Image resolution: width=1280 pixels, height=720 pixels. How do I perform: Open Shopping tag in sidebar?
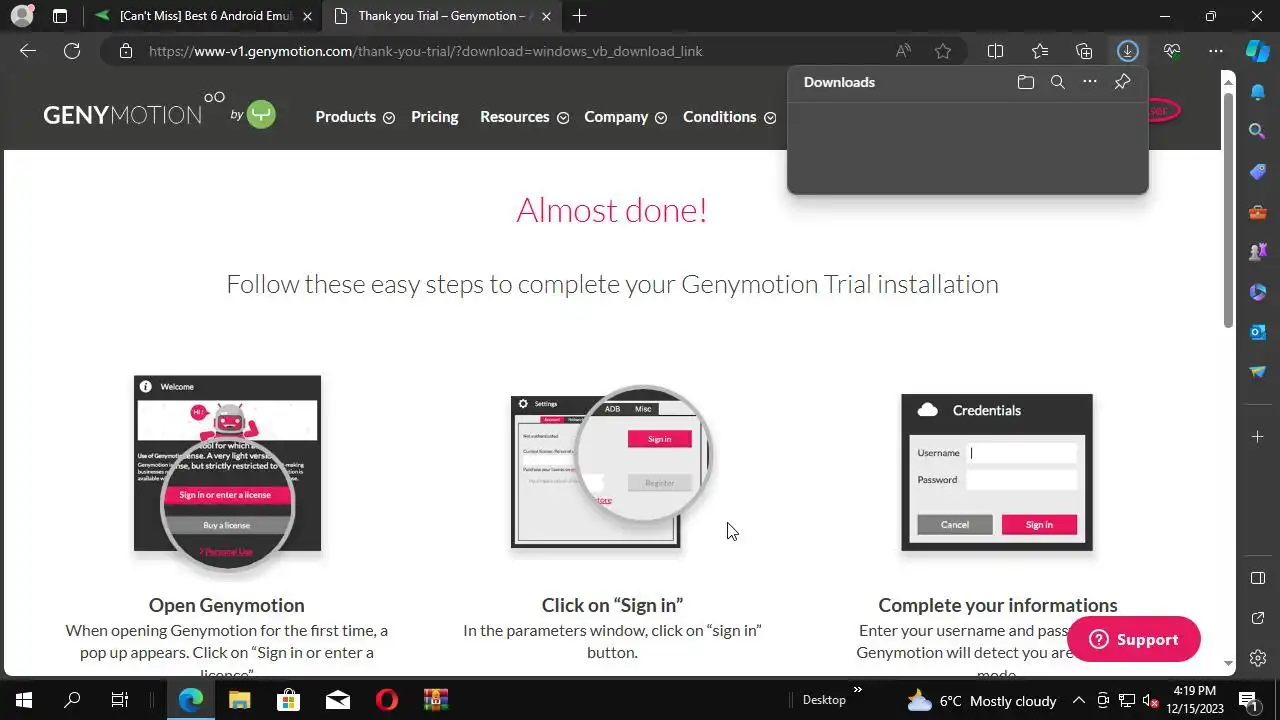(x=1258, y=172)
